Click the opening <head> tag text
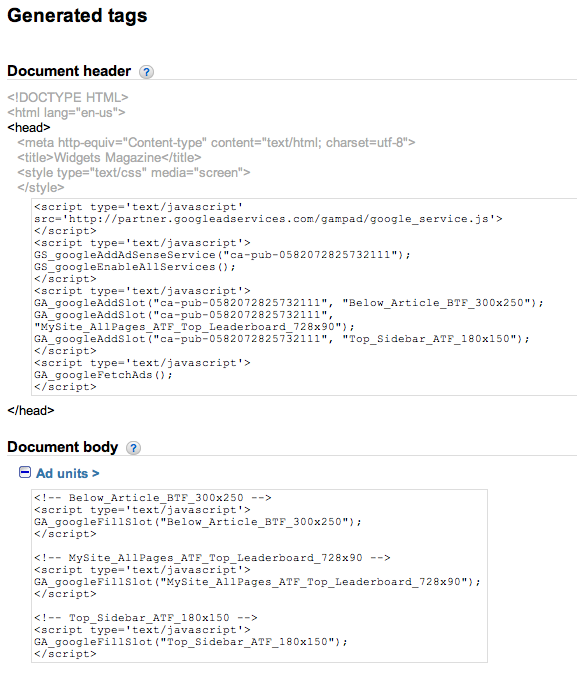 pos(29,127)
